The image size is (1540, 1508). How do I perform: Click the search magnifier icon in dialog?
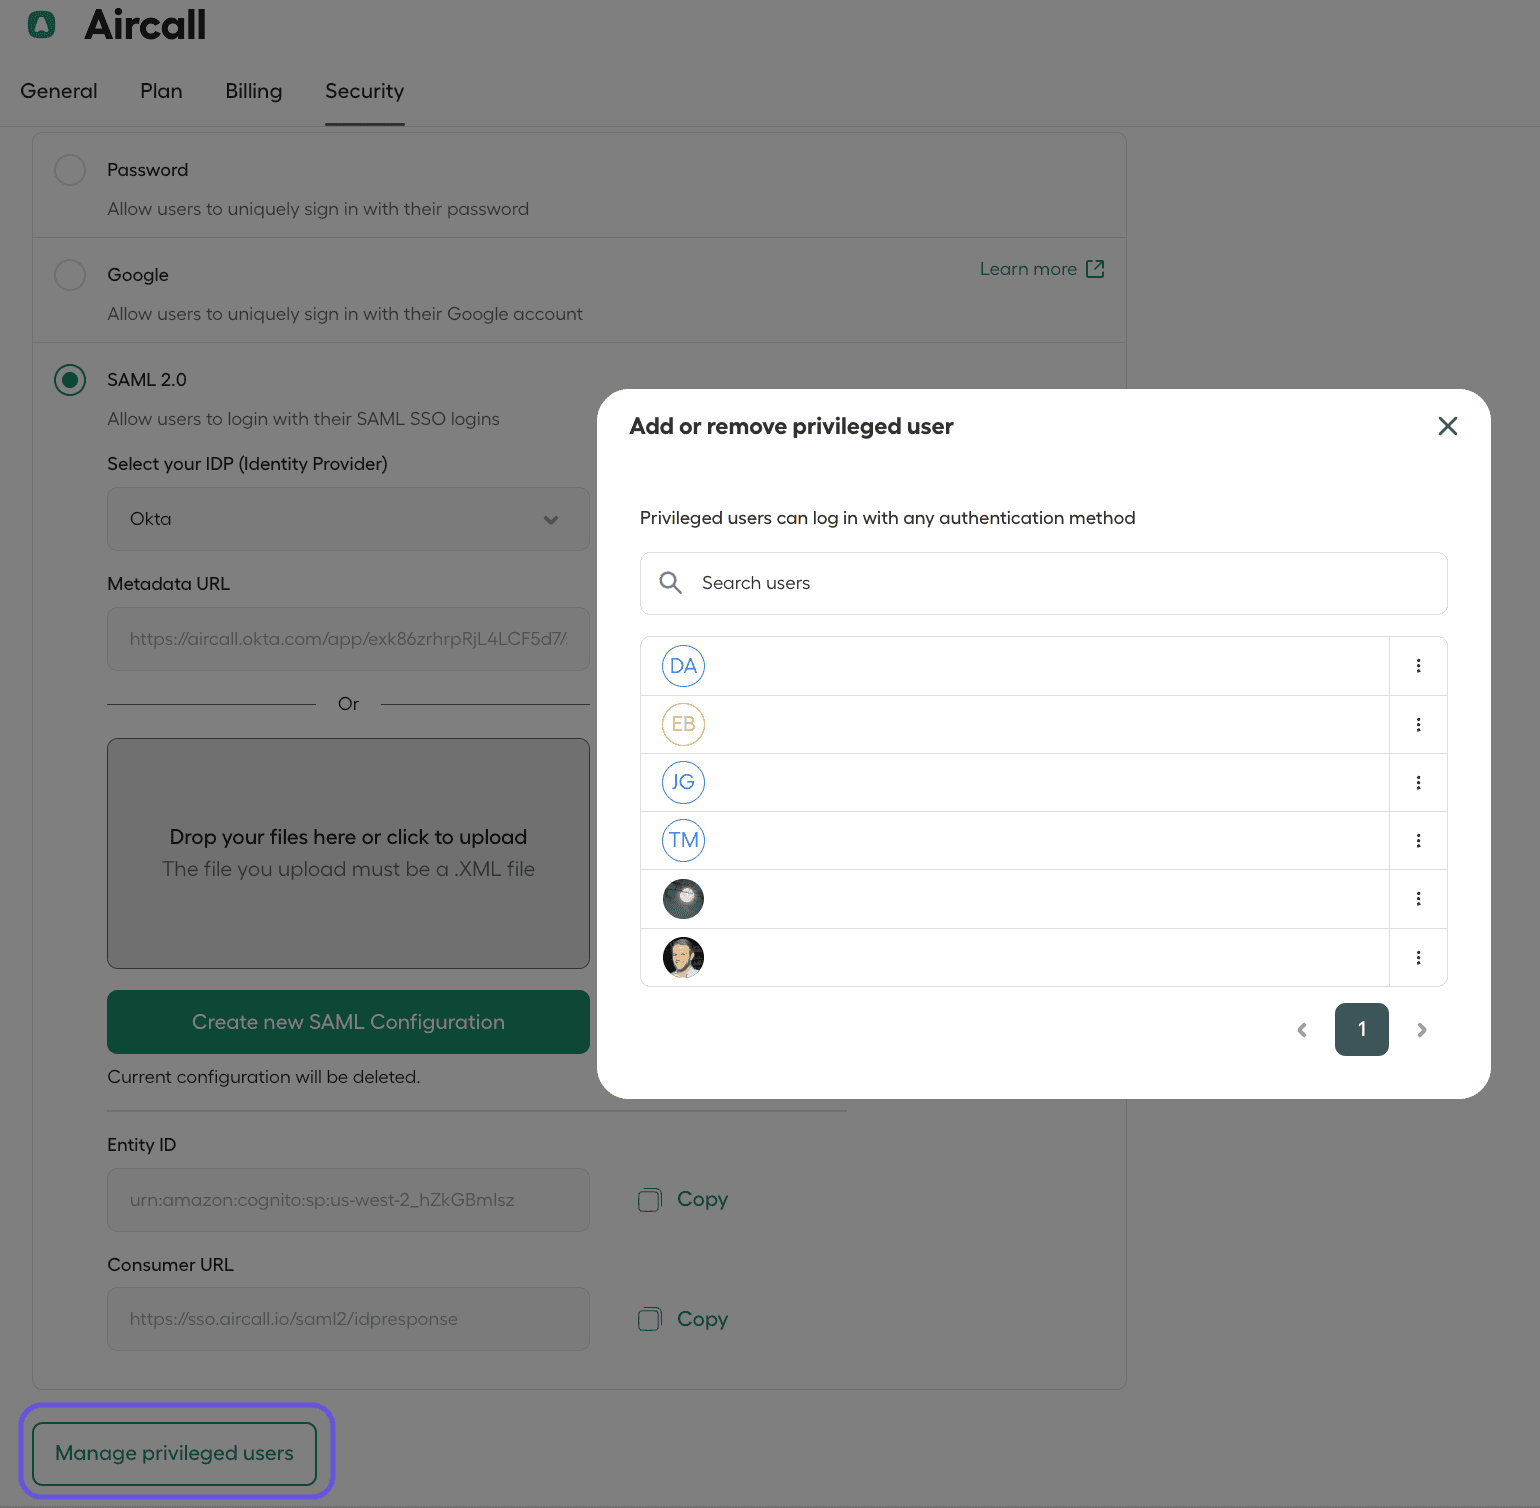[x=671, y=583]
